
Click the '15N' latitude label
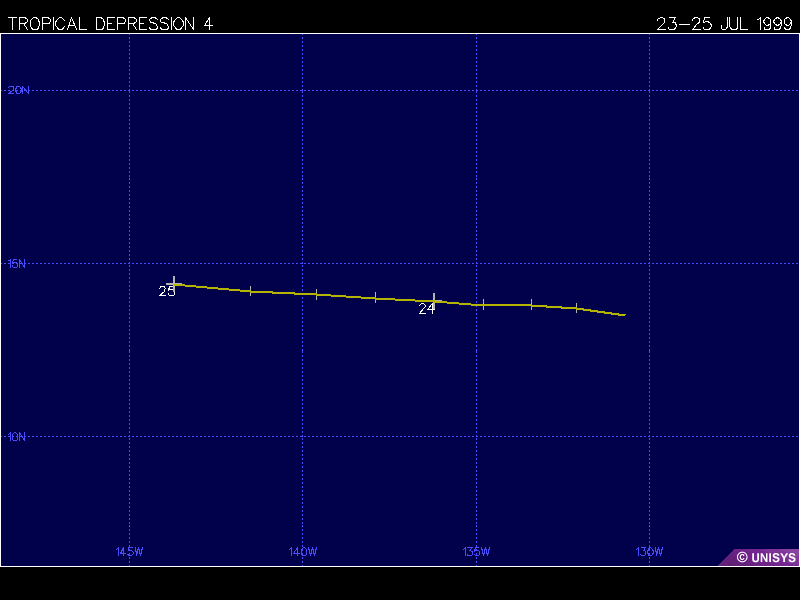click(16, 264)
